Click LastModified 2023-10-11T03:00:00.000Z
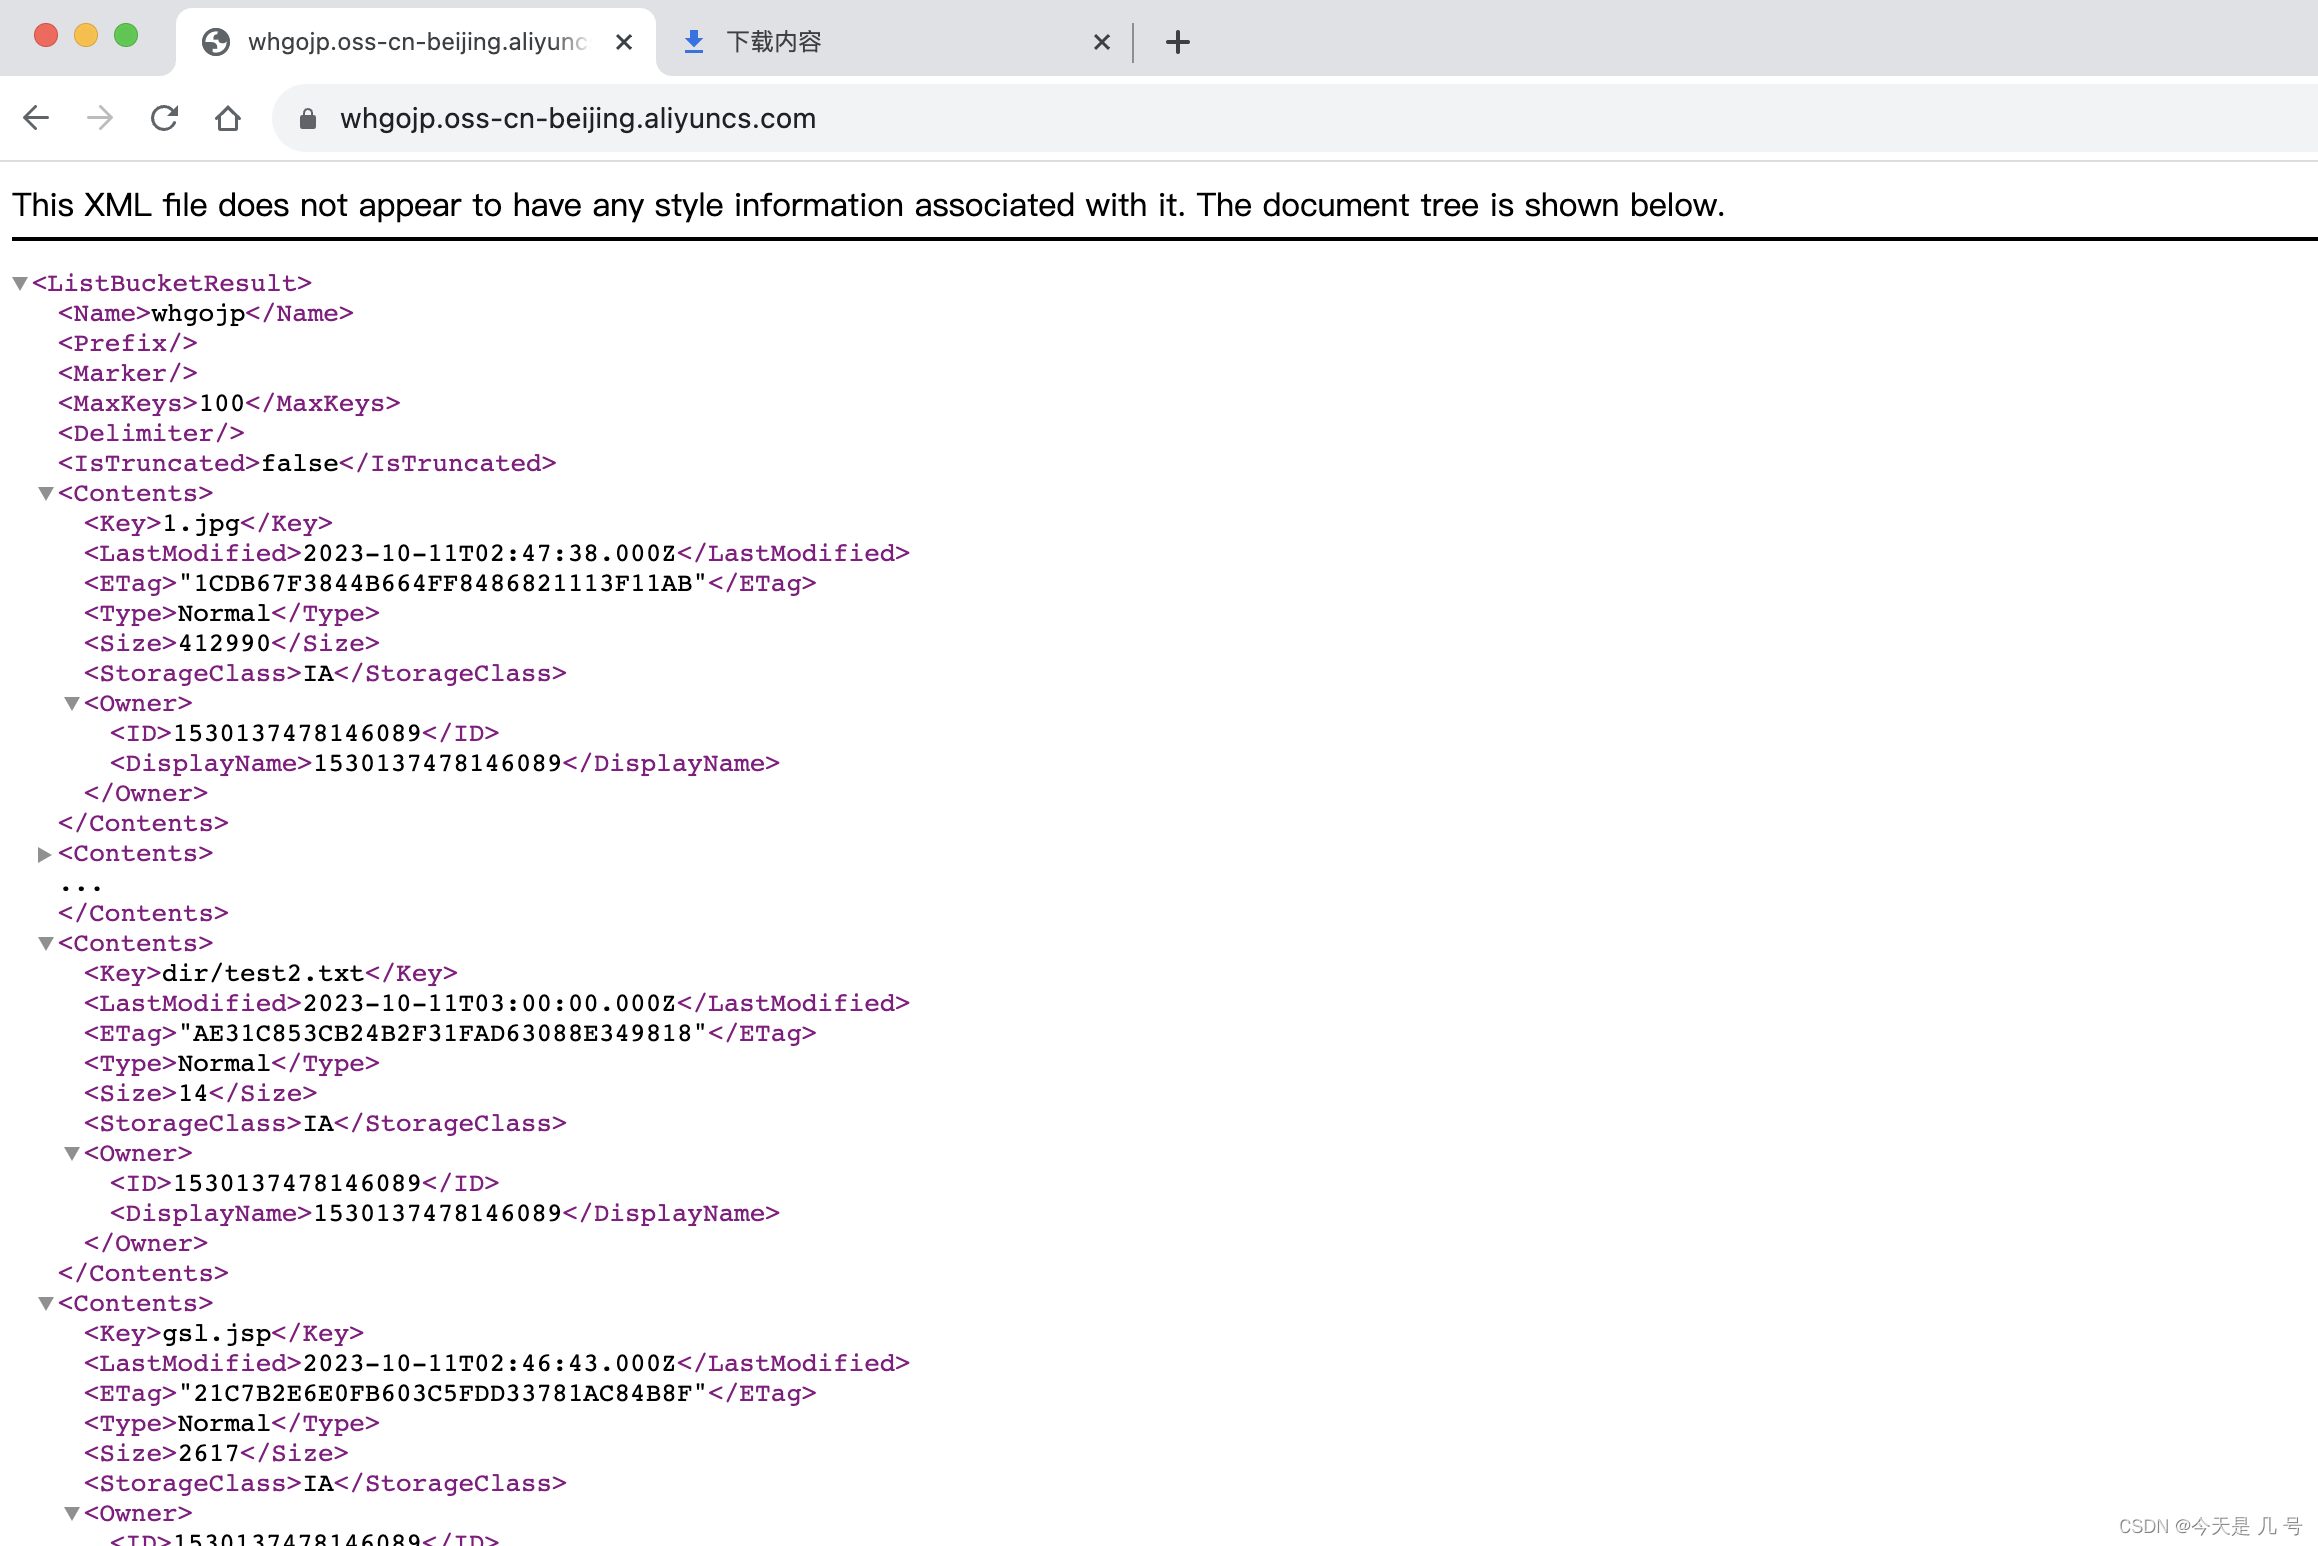2318x1546 pixels. tap(490, 1004)
